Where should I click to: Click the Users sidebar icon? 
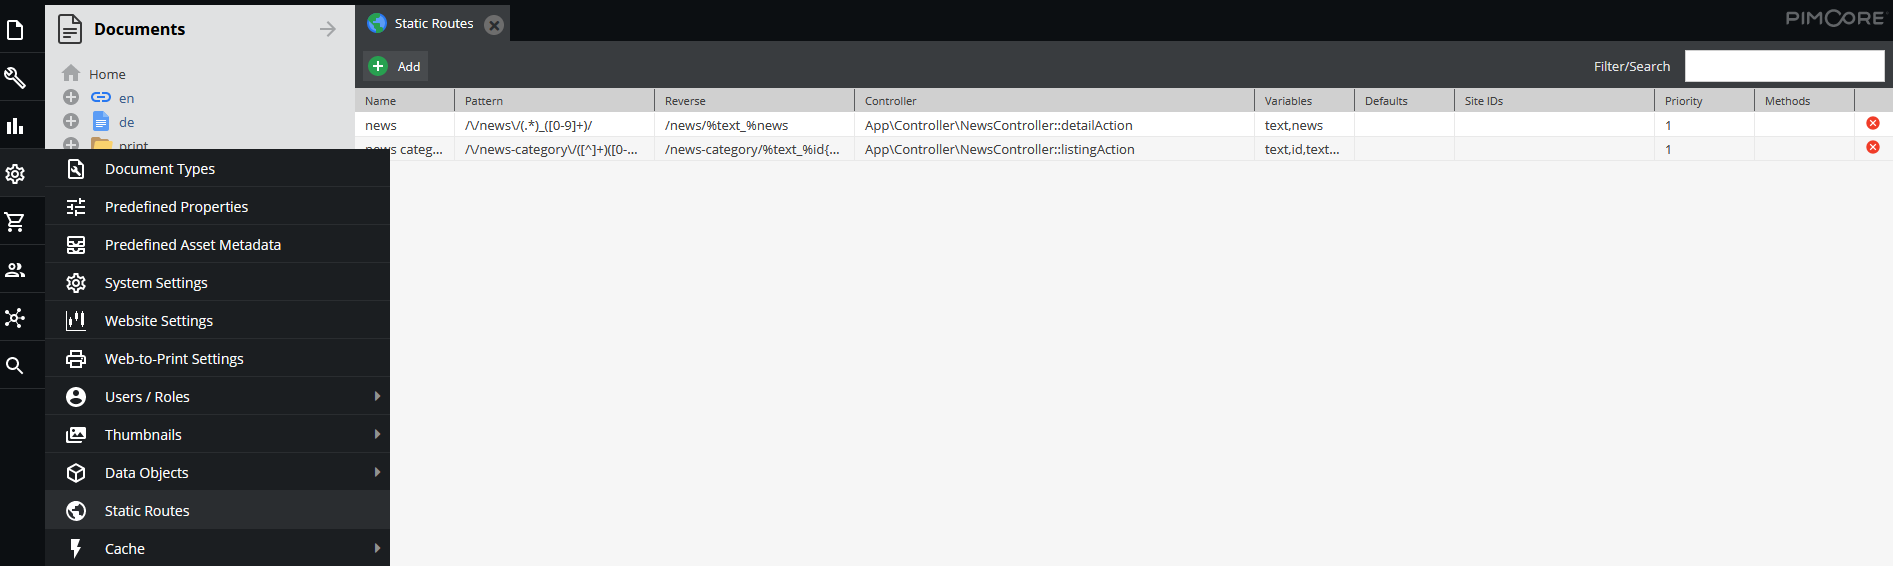coord(15,270)
